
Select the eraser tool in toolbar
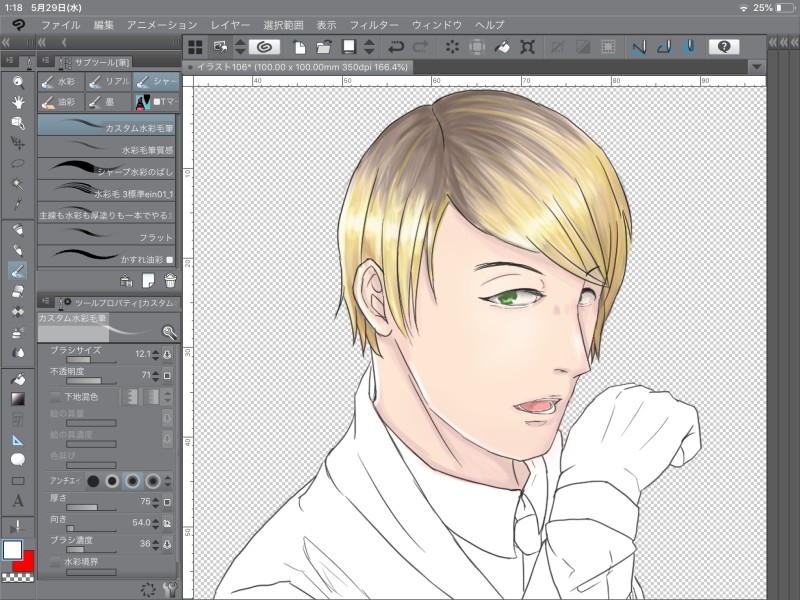coord(18,291)
